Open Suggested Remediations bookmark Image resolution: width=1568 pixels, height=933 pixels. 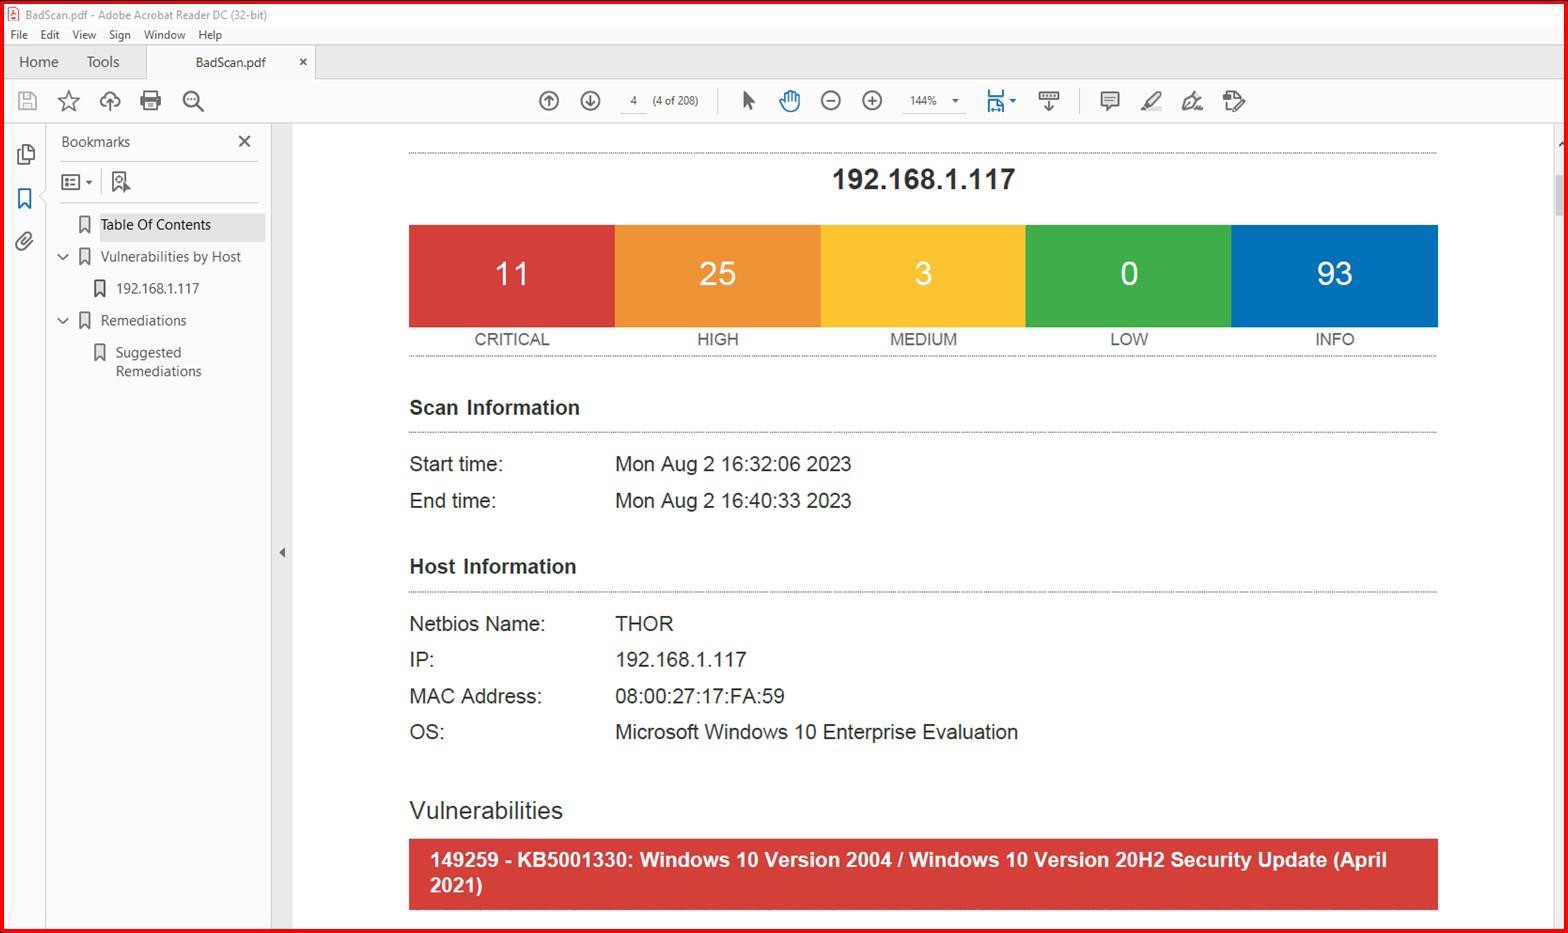(x=159, y=362)
